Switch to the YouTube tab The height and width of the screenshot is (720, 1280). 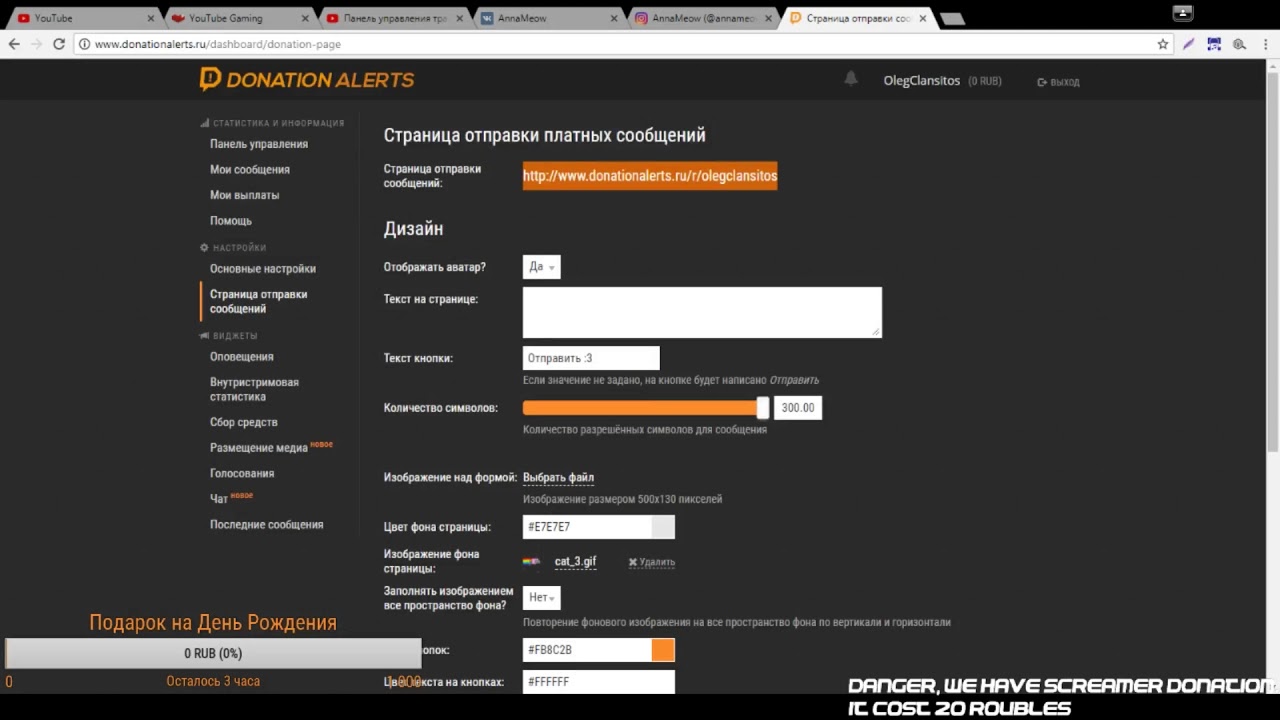[80, 18]
